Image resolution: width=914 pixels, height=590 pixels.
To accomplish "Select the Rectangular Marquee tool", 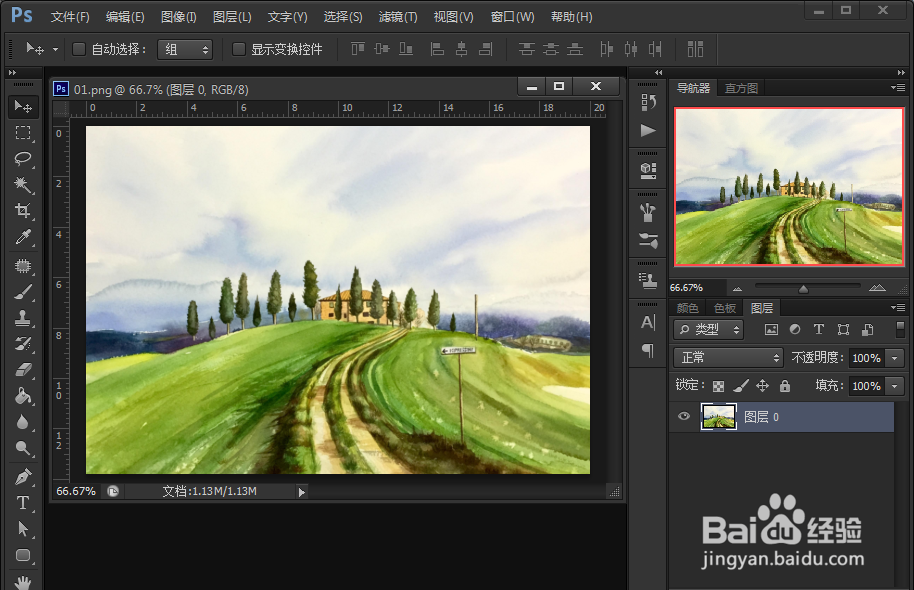I will pos(23,133).
